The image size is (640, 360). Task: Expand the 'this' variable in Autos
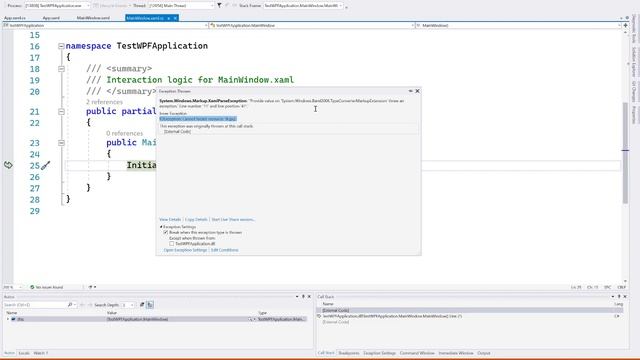tap(8, 319)
